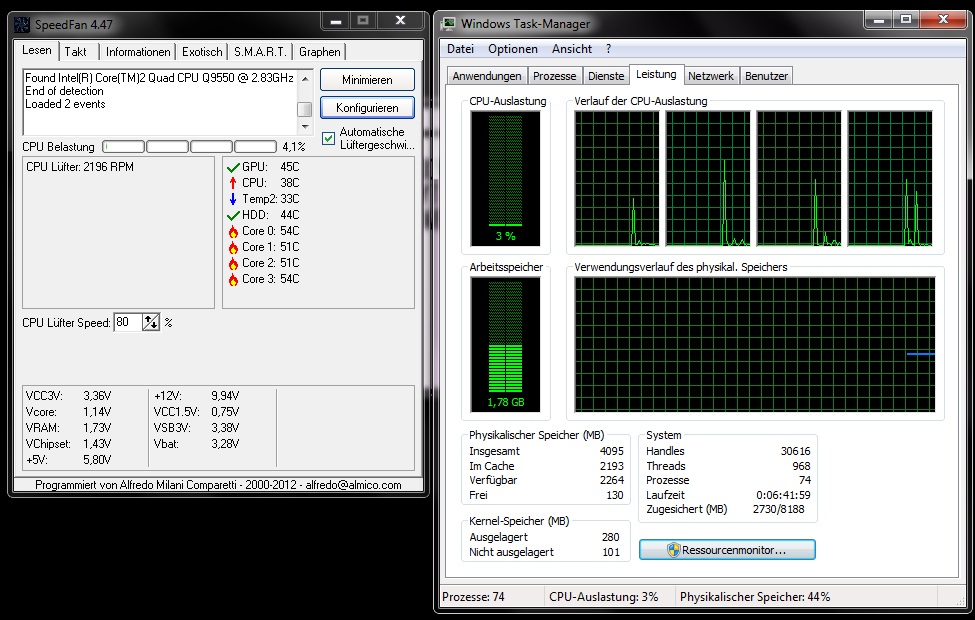This screenshot has width=975, height=620.
Task: Click the physical memory usage history graph
Action: pyautogui.click(x=754, y=345)
